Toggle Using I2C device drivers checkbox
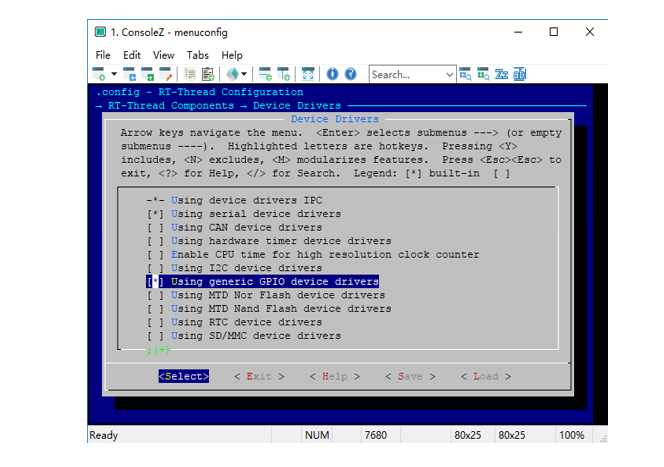The image size is (664, 467). [x=155, y=268]
